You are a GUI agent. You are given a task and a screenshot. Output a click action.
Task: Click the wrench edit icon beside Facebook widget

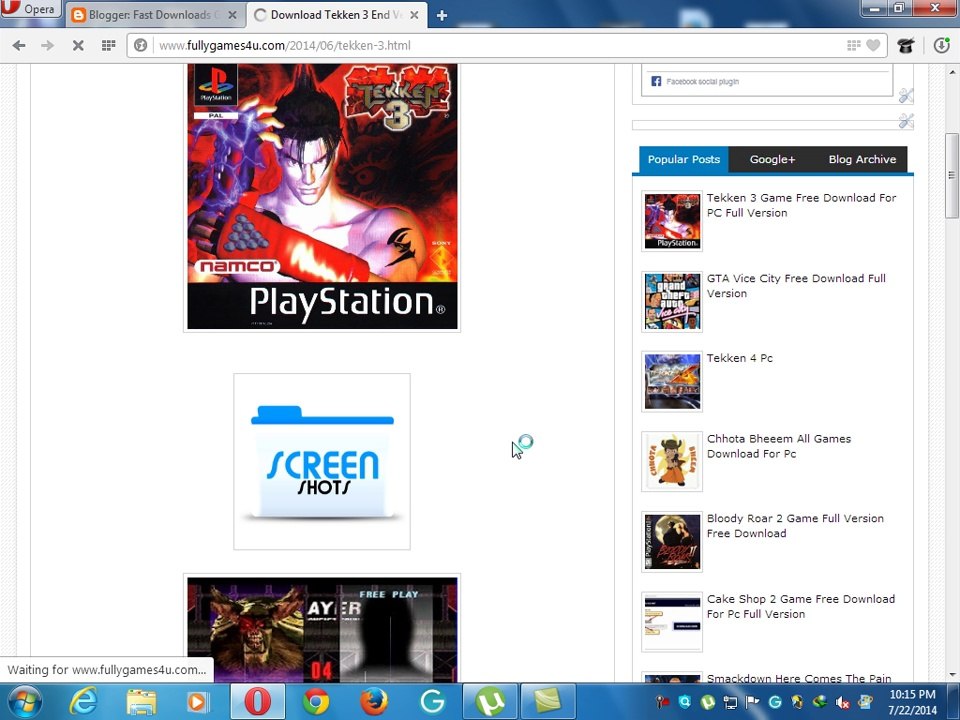coord(906,96)
